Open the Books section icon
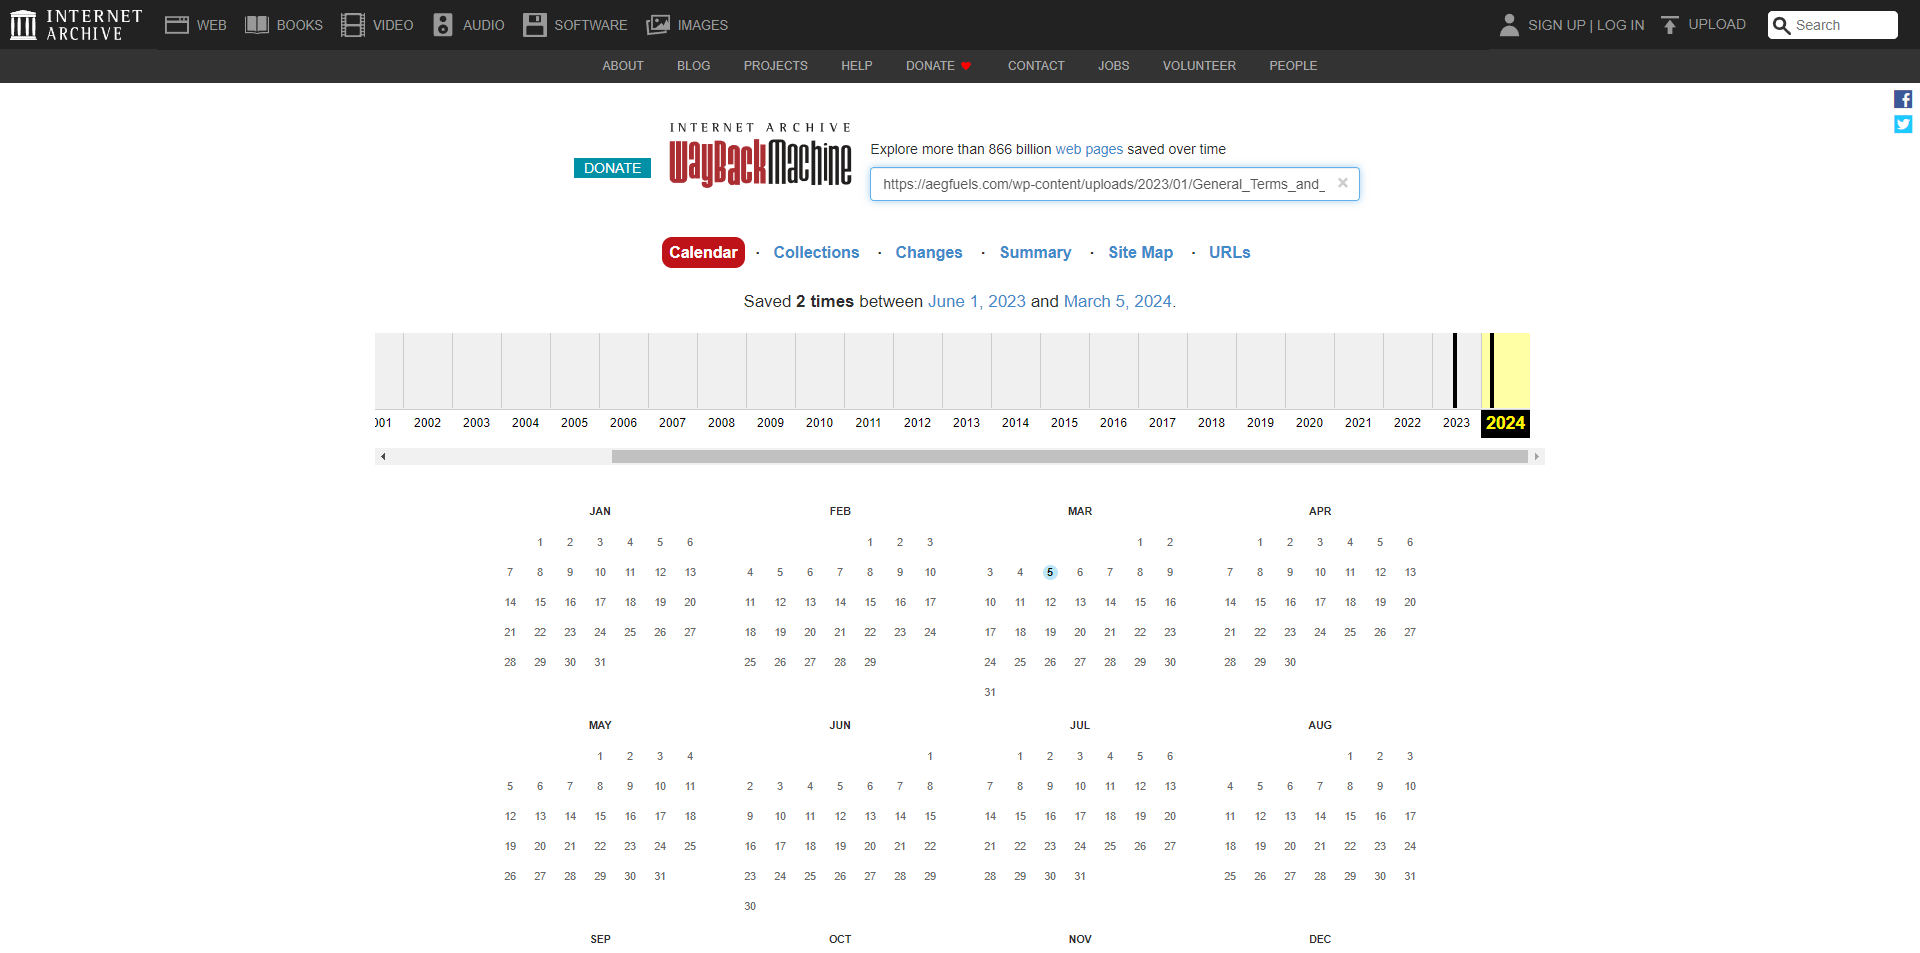 pos(257,25)
